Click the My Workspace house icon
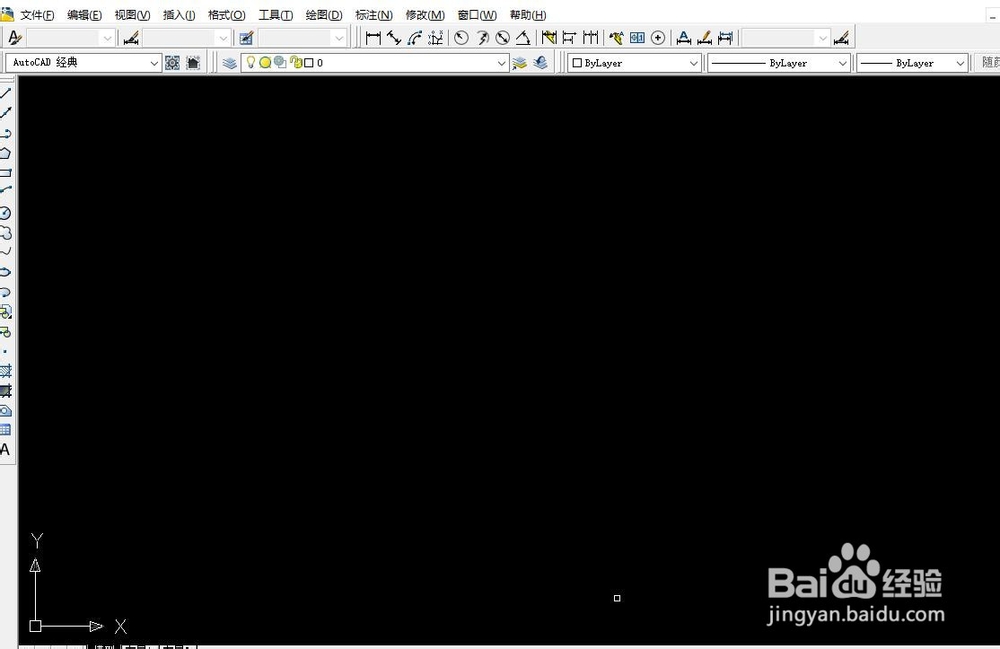Viewport: 1000px width, 649px height. point(193,62)
